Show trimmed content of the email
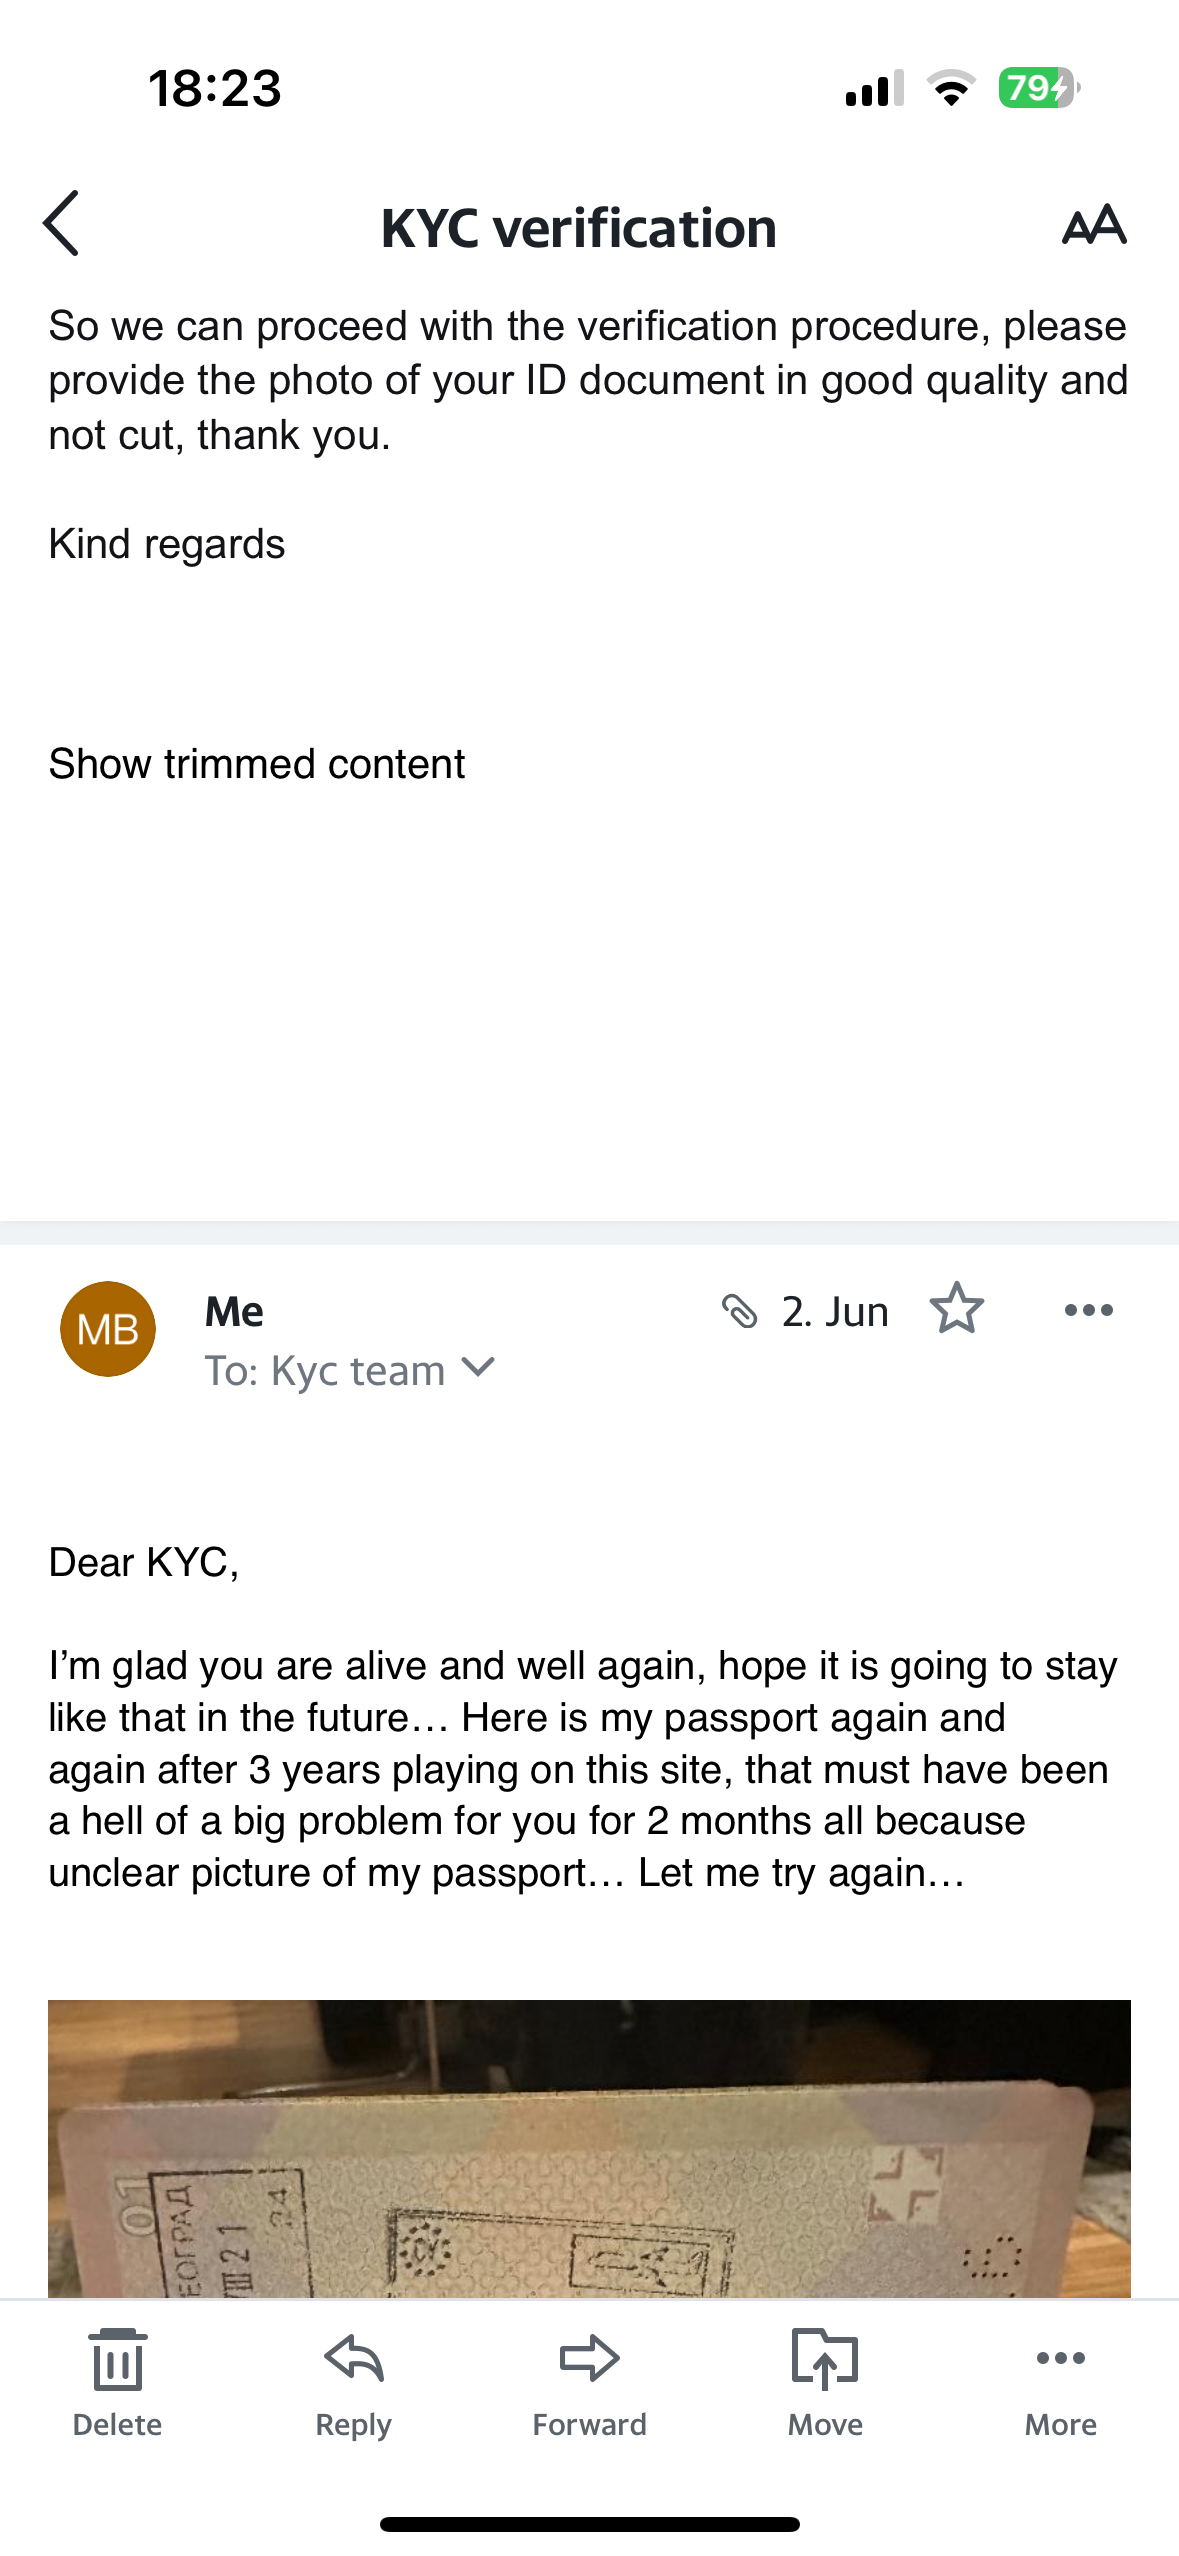This screenshot has width=1179, height=2556. coord(257,764)
